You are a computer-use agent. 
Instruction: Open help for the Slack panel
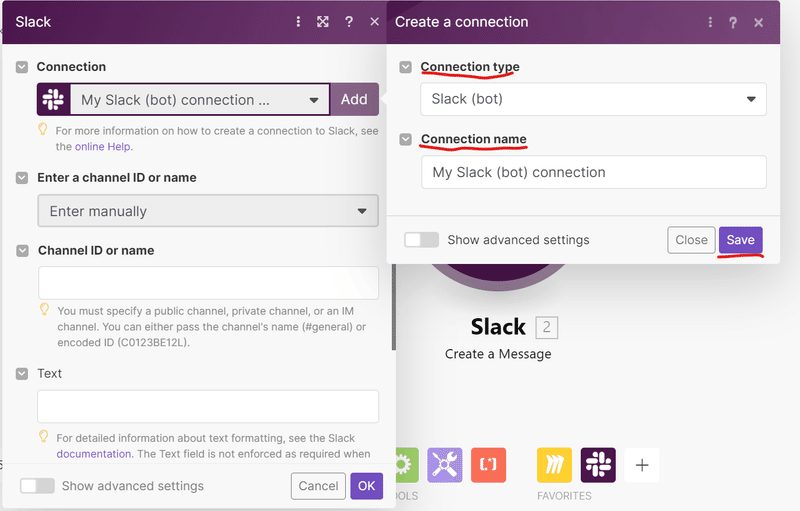tap(349, 21)
